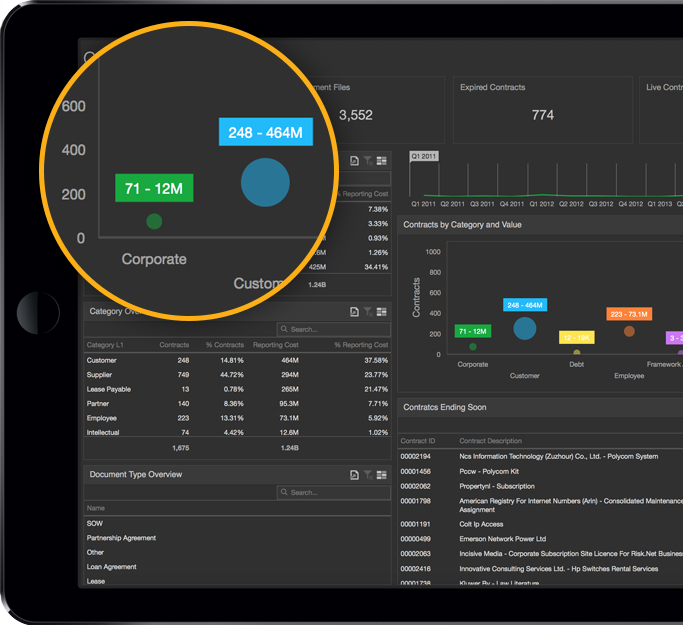Click the orange Employee bubble in the chart
The height and width of the screenshot is (625, 683).
629,331
